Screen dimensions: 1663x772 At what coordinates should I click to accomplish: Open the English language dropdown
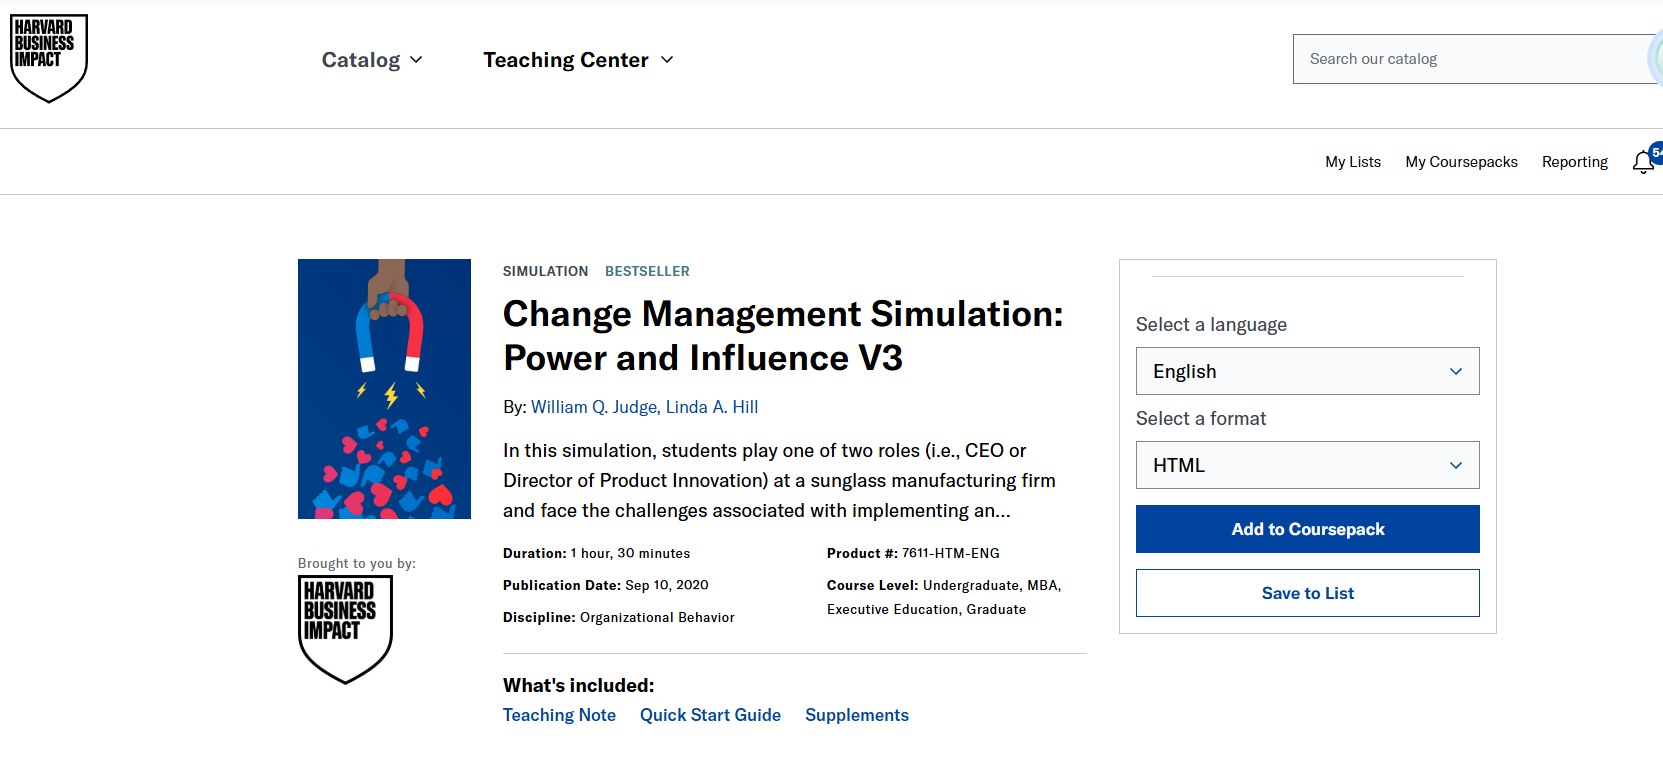(1307, 371)
